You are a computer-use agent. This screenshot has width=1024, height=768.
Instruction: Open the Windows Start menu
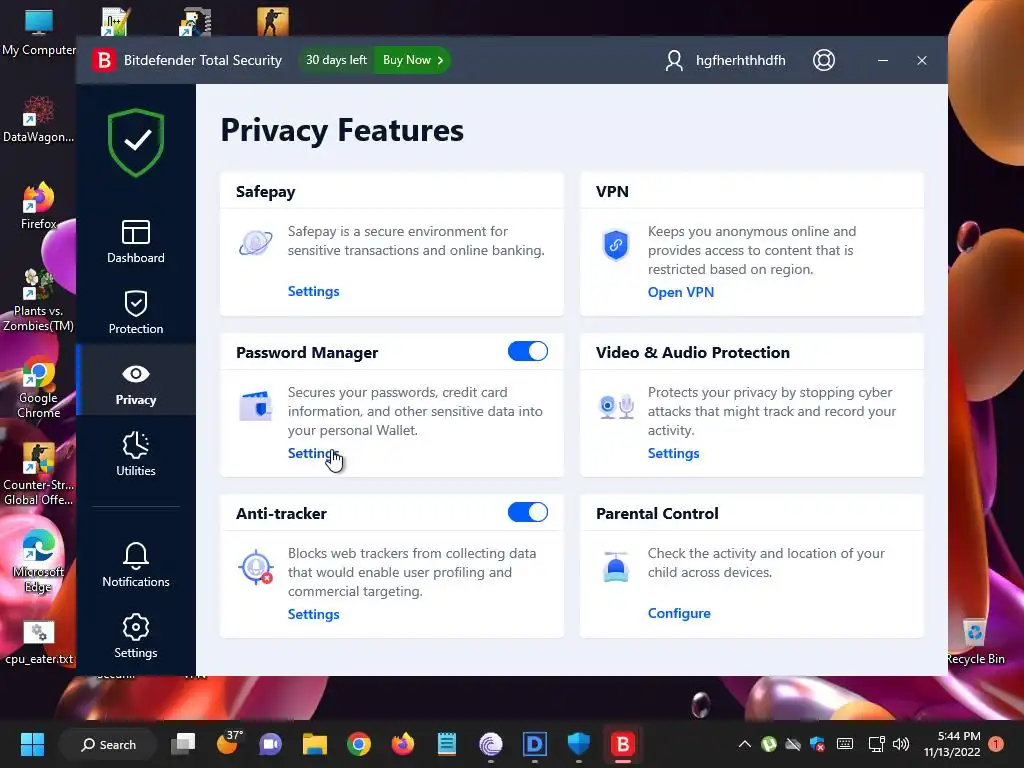point(32,744)
